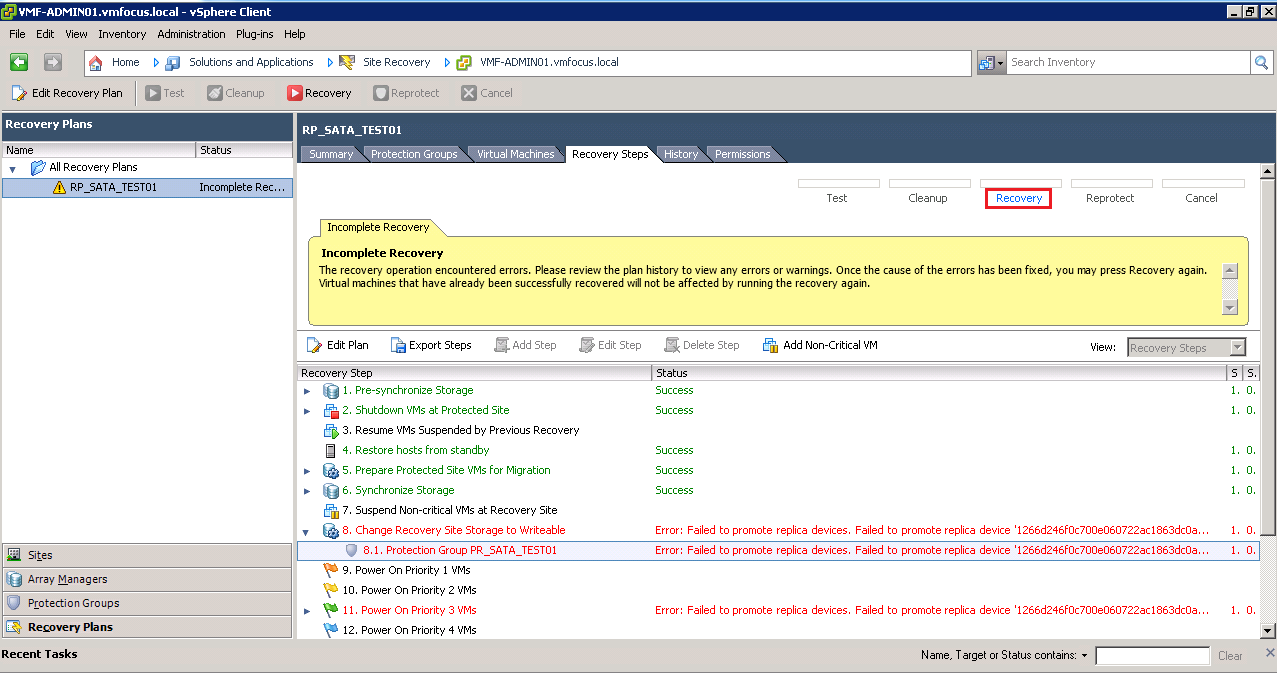Expand step 1 Pre-synchronize Storage
This screenshot has width=1277, height=673.
click(x=307, y=391)
